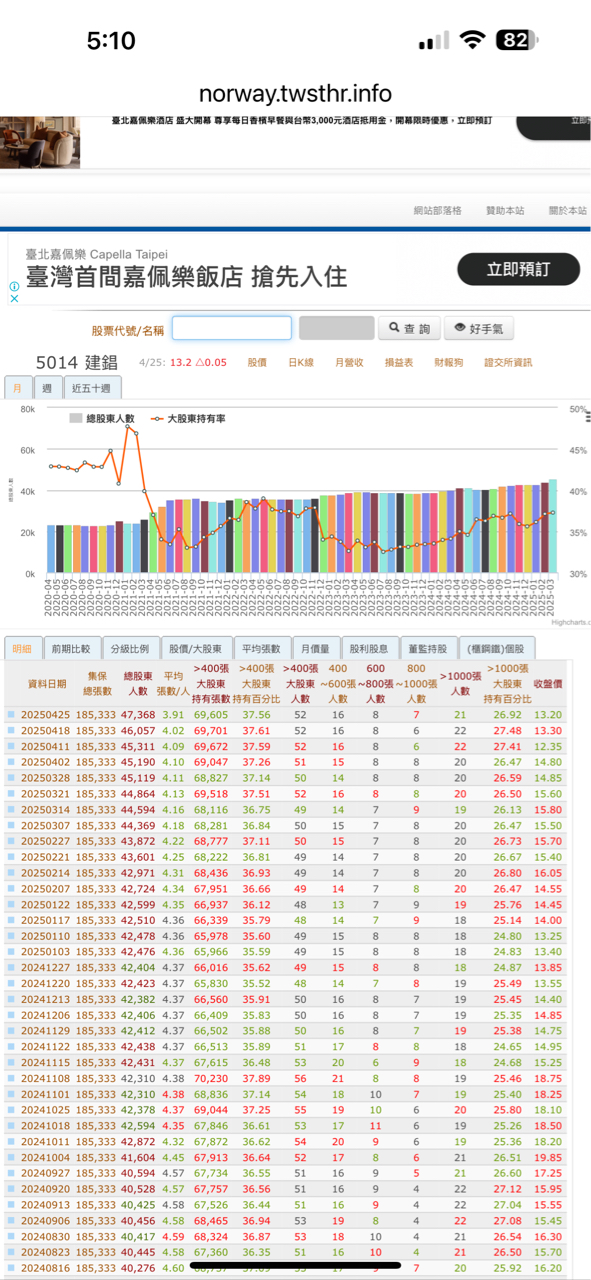Click the 資料日期 column header
This screenshot has width=591, height=1280.
(x=47, y=683)
